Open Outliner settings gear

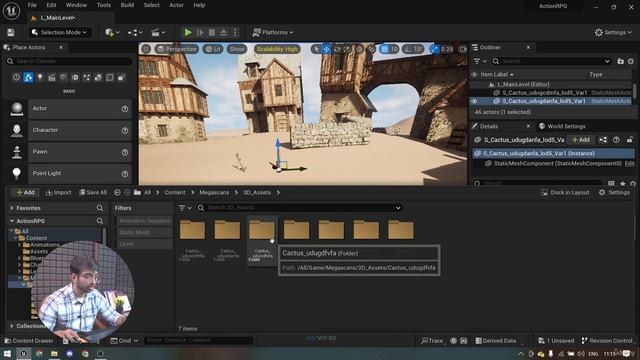[631, 61]
